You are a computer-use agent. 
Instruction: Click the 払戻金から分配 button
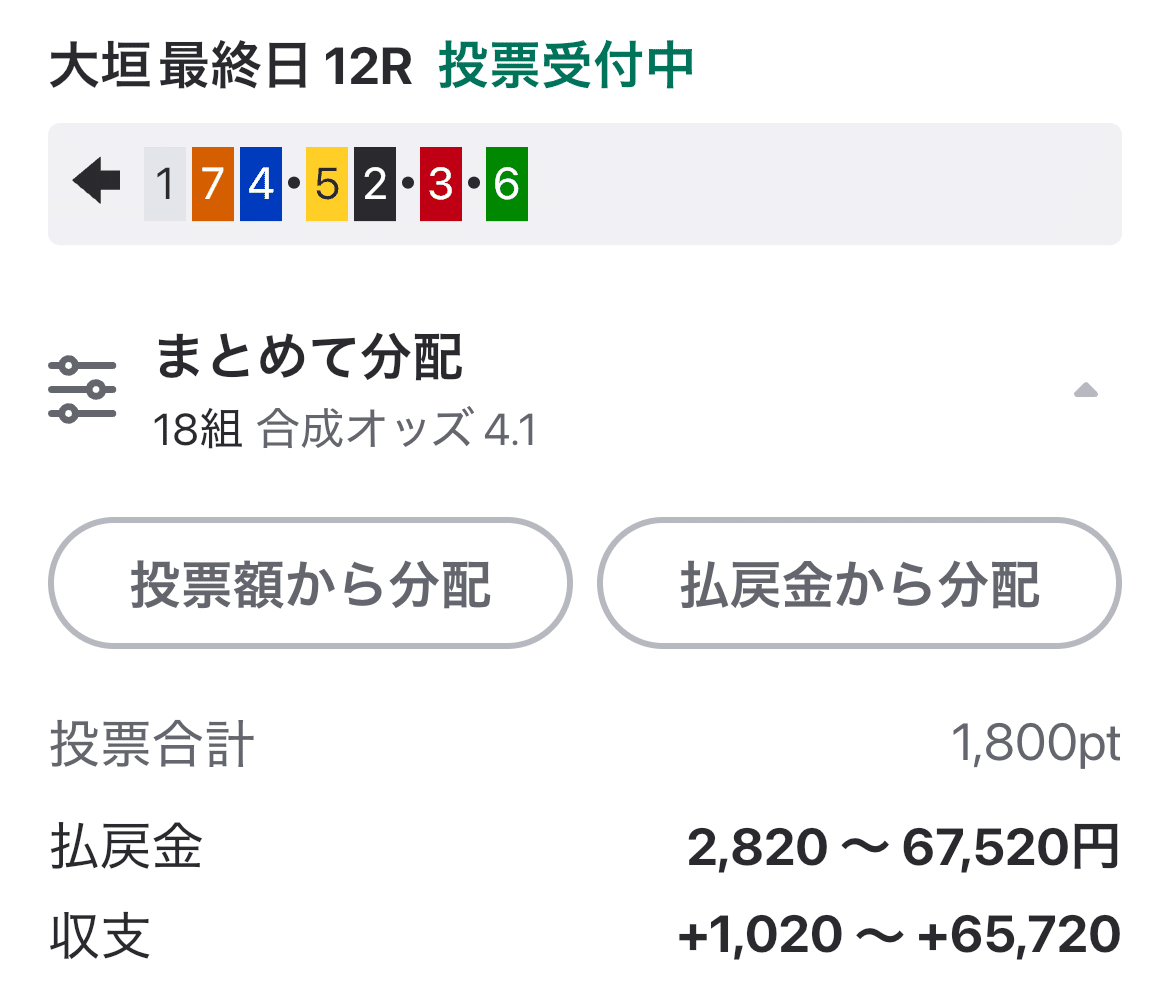[x=858, y=583]
